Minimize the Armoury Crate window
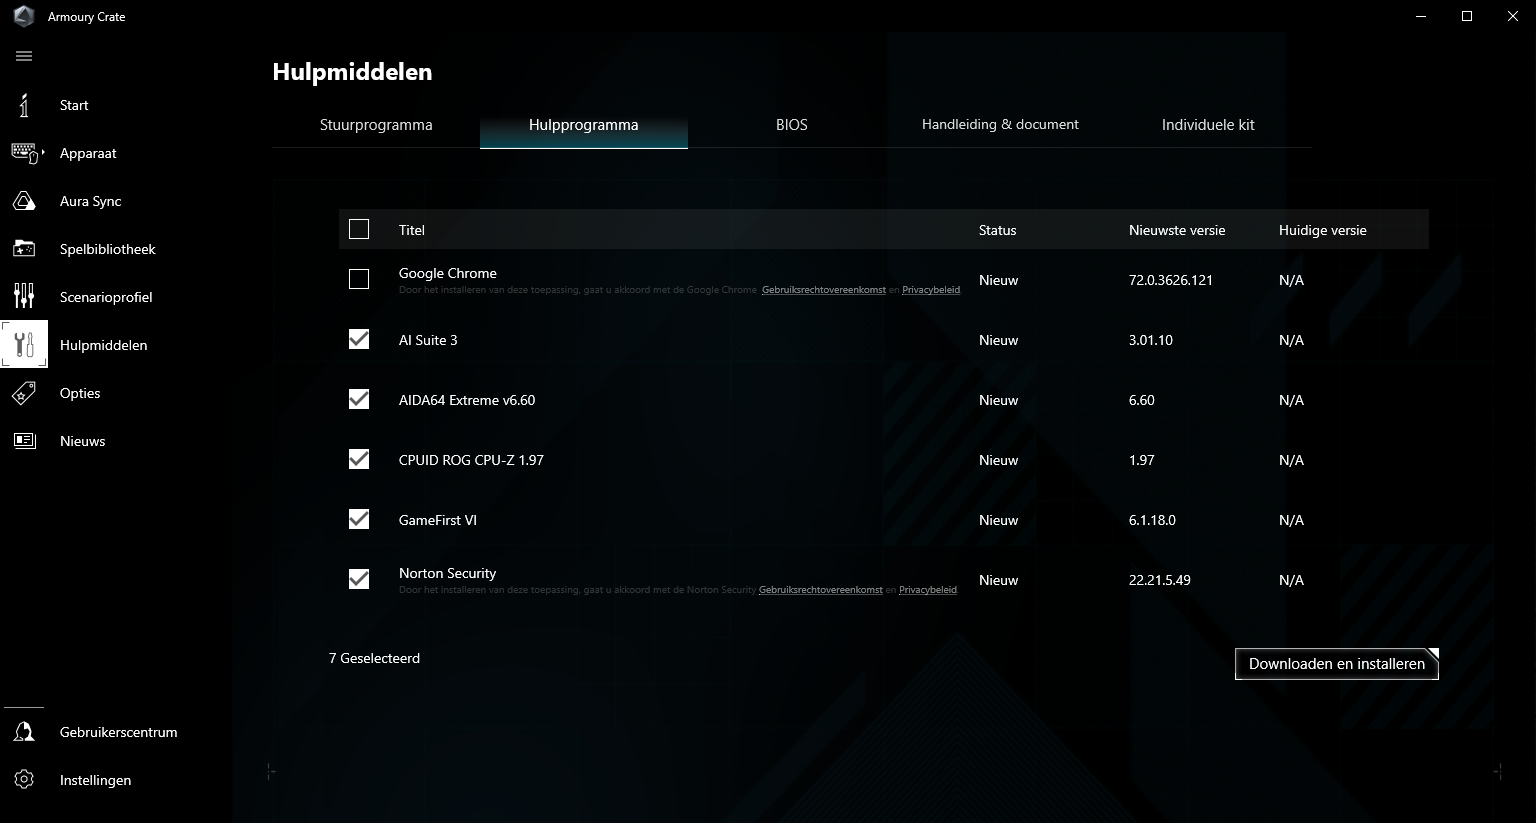Image resolution: width=1536 pixels, height=823 pixels. click(x=1421, y=16)
